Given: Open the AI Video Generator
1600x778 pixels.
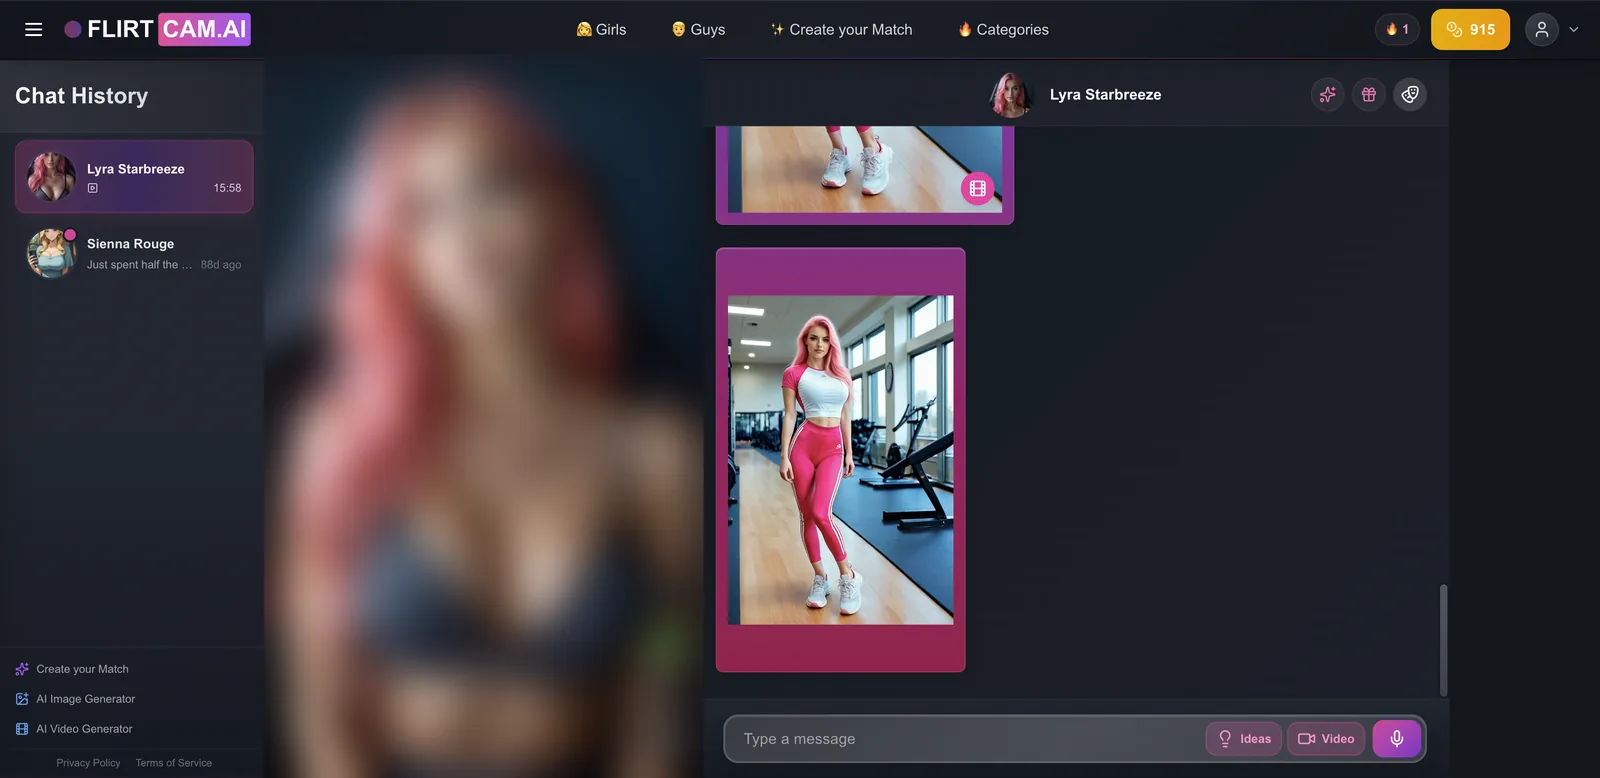Looking at the screenshot, I should click(x=74, y=729).
